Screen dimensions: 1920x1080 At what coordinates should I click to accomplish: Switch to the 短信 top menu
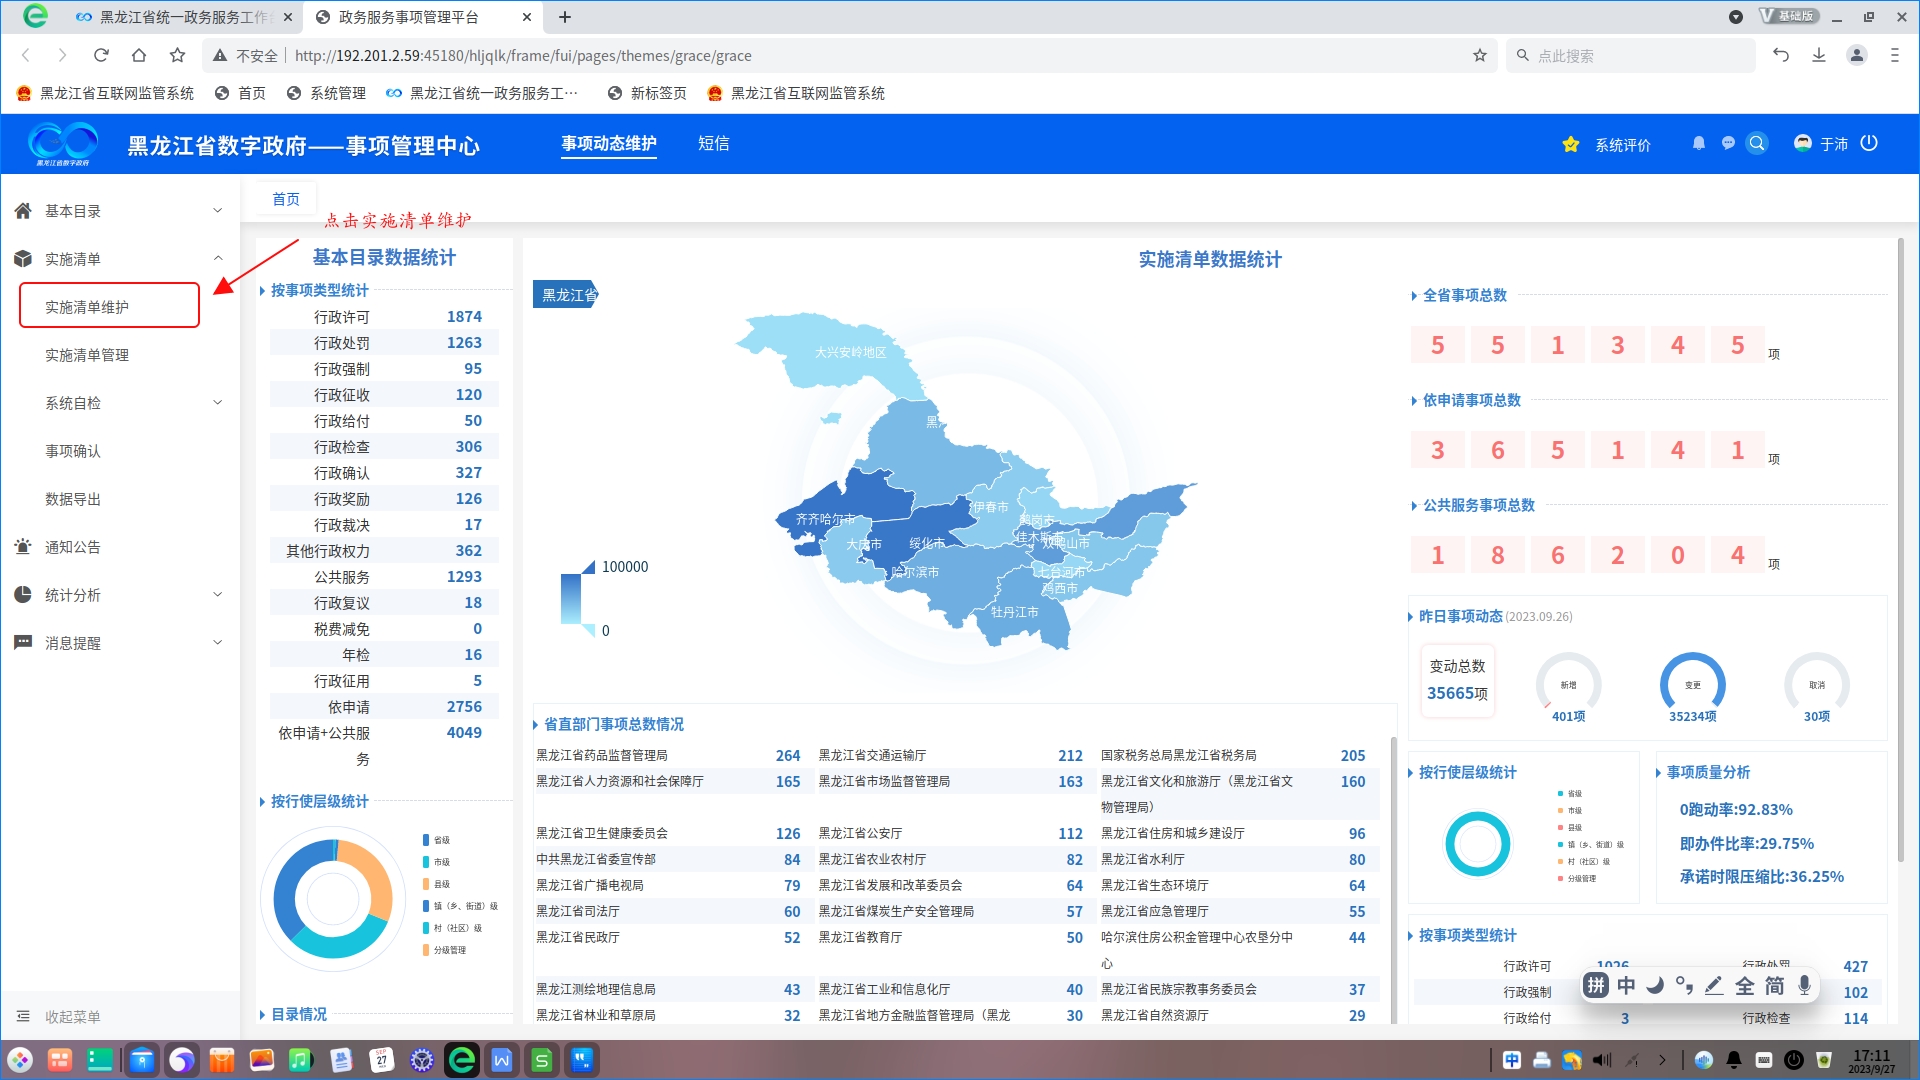coord(713,144)
